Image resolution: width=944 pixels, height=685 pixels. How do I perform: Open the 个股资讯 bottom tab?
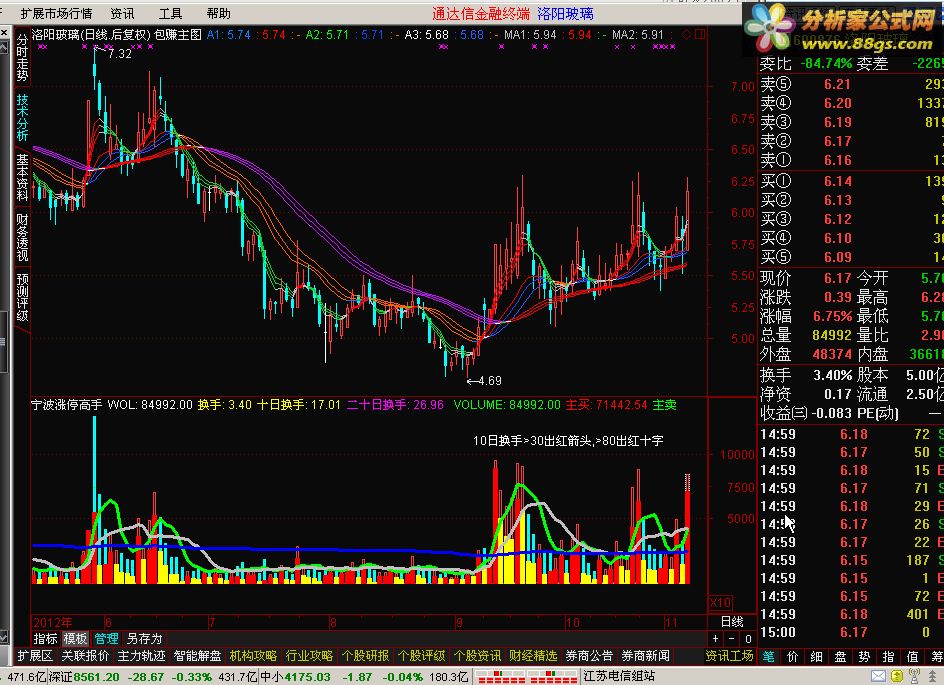coord(477,656)
